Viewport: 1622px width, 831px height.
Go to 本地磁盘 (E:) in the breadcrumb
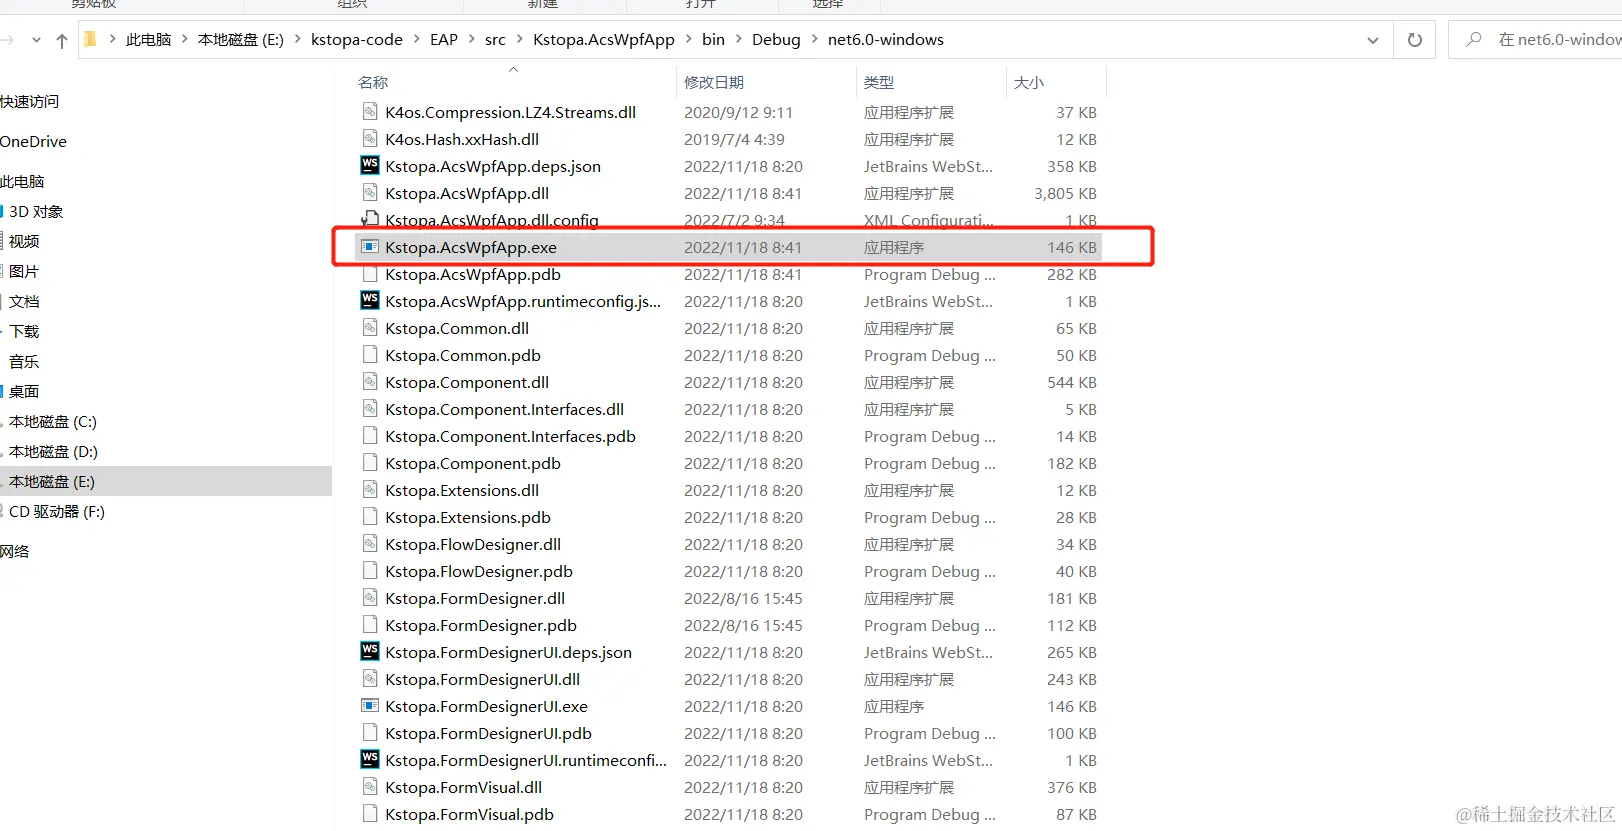(x=241, y=40)
